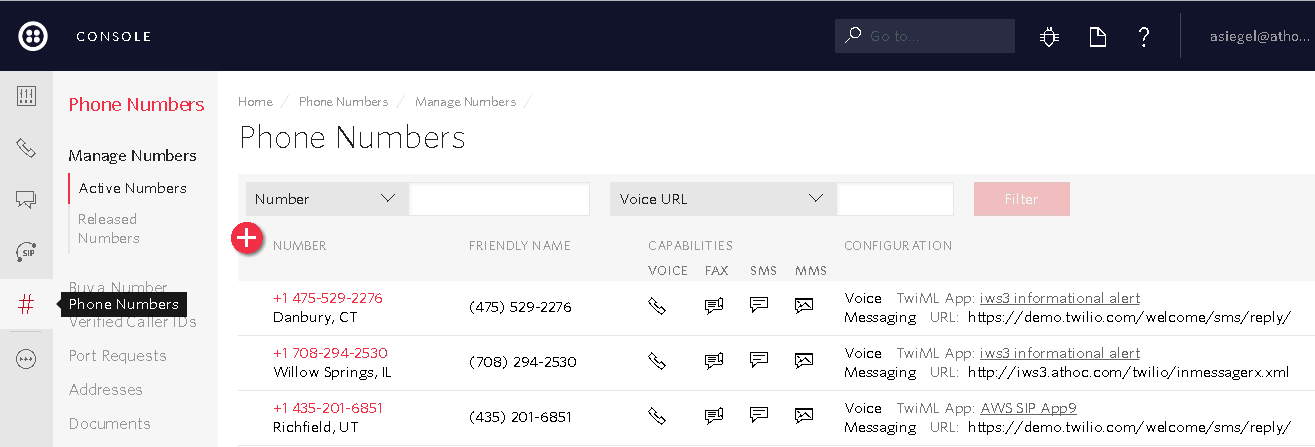Go to Port Requests in the sidebar
The image size is (1315, 447).
[117, 356]
